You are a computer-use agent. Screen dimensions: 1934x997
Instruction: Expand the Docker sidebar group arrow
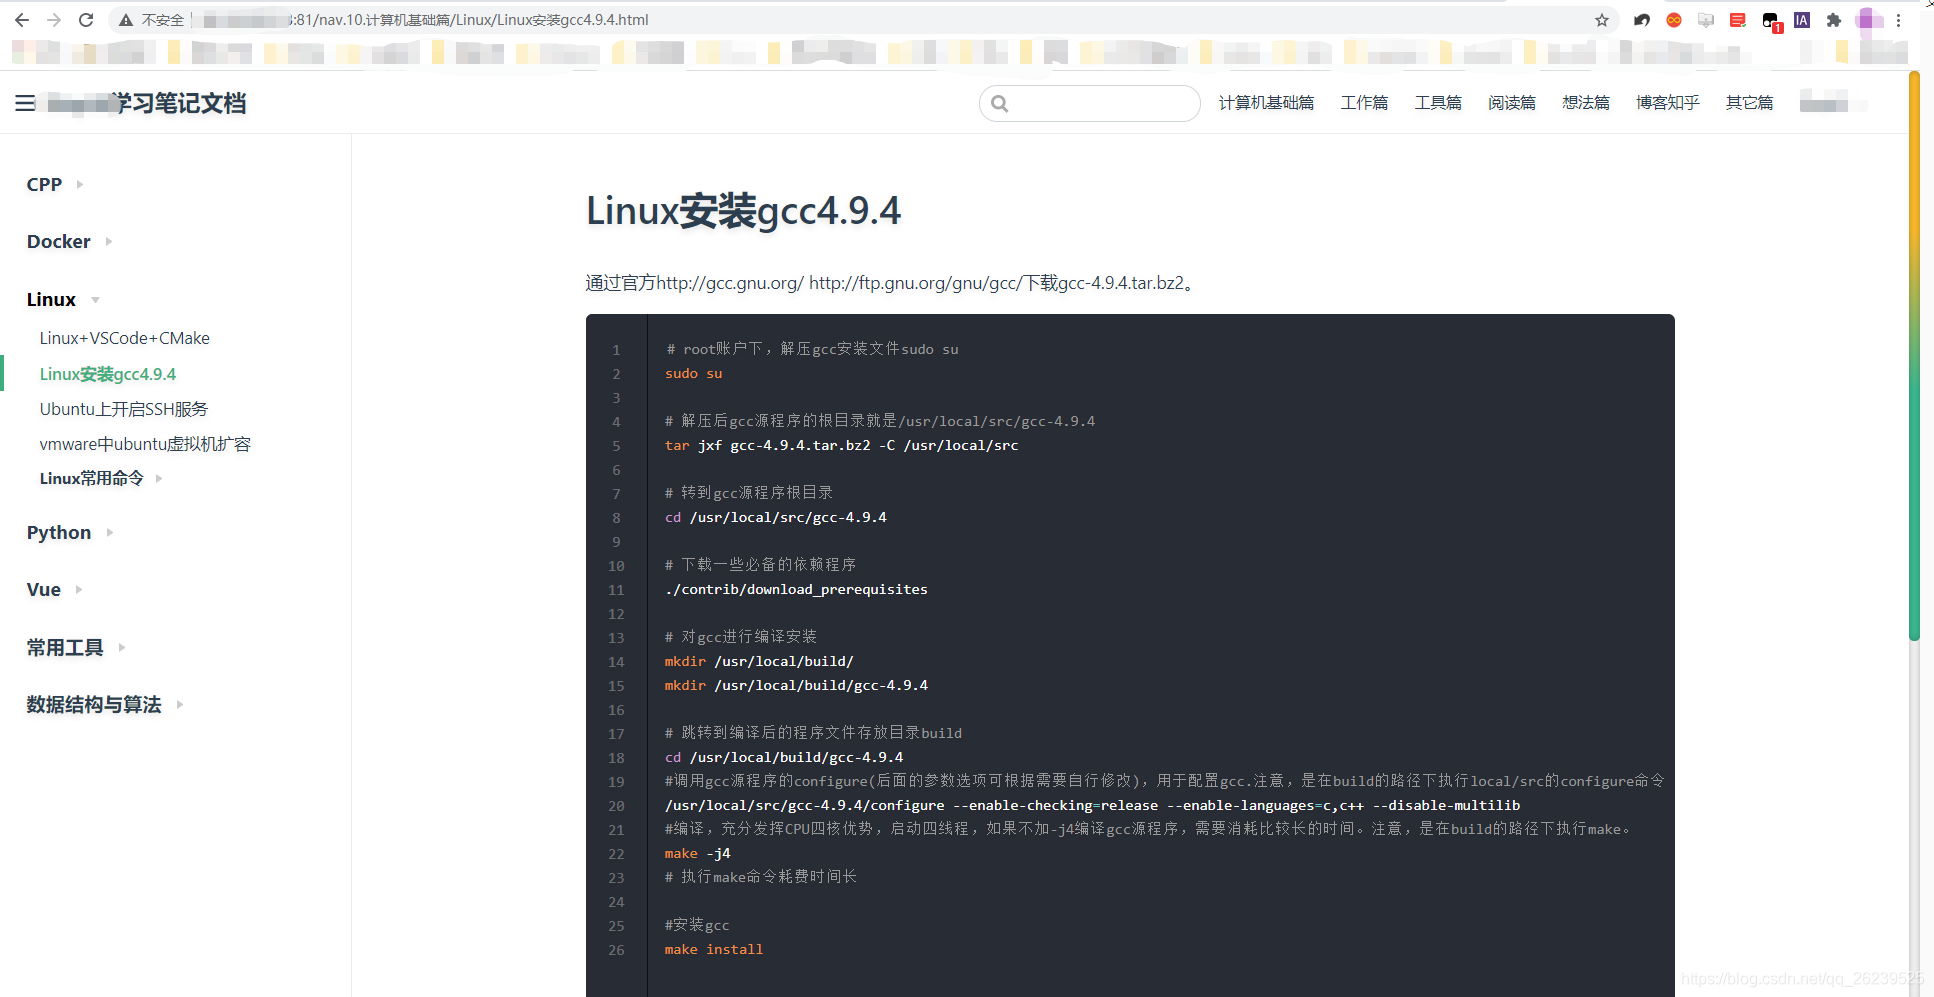pyautogui.click(x=109, y=241)
